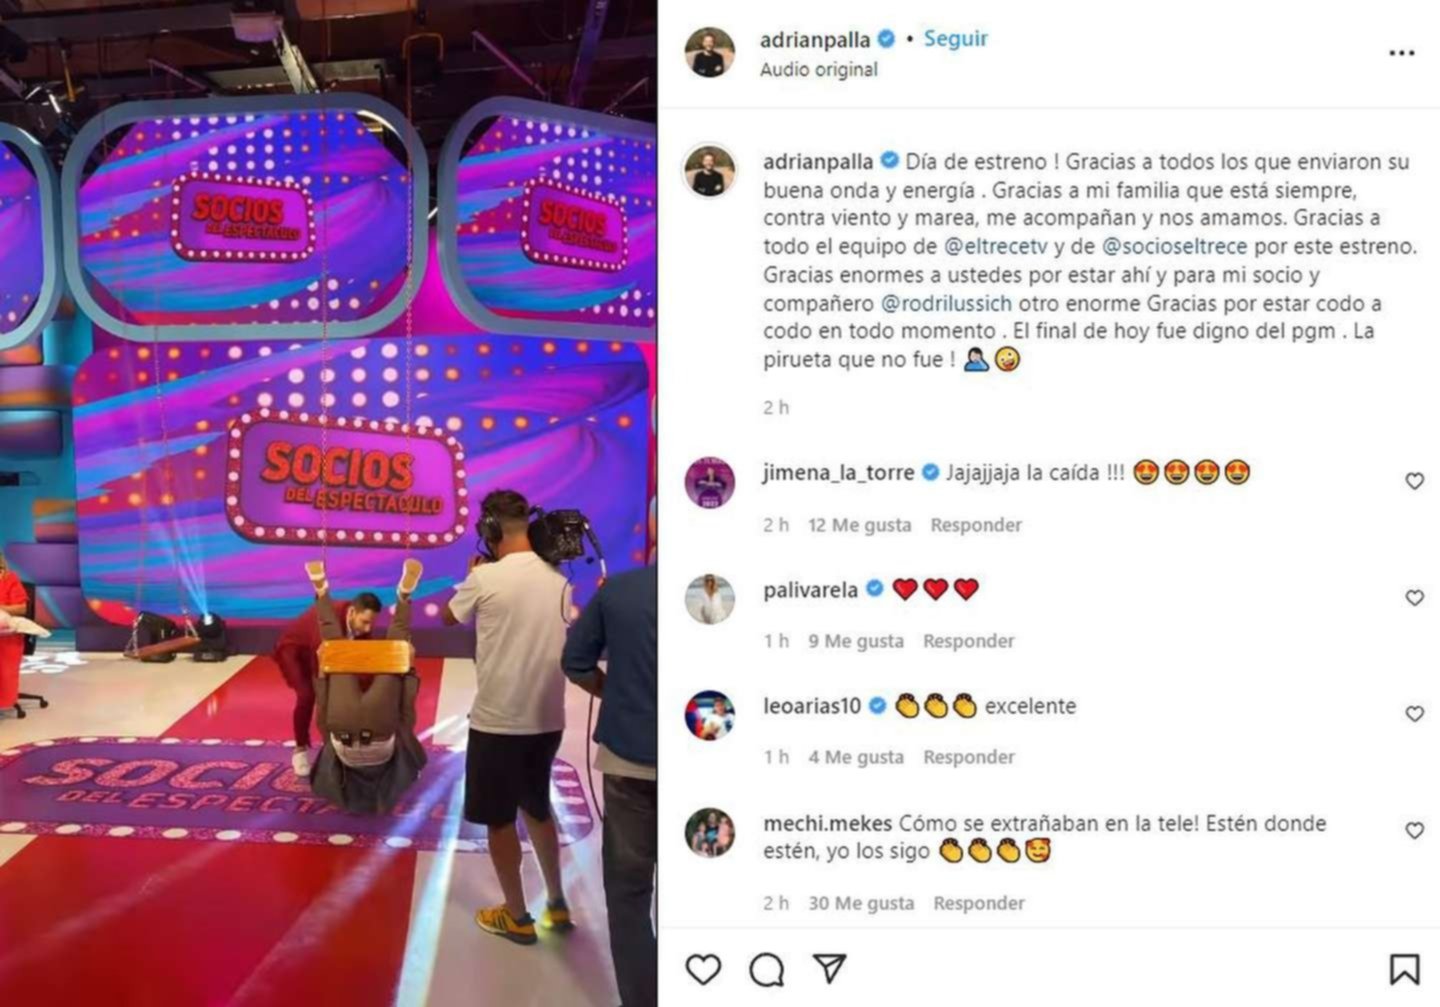
Task: Open the three-dot more options menu
Action: (x=1402, y=53)
